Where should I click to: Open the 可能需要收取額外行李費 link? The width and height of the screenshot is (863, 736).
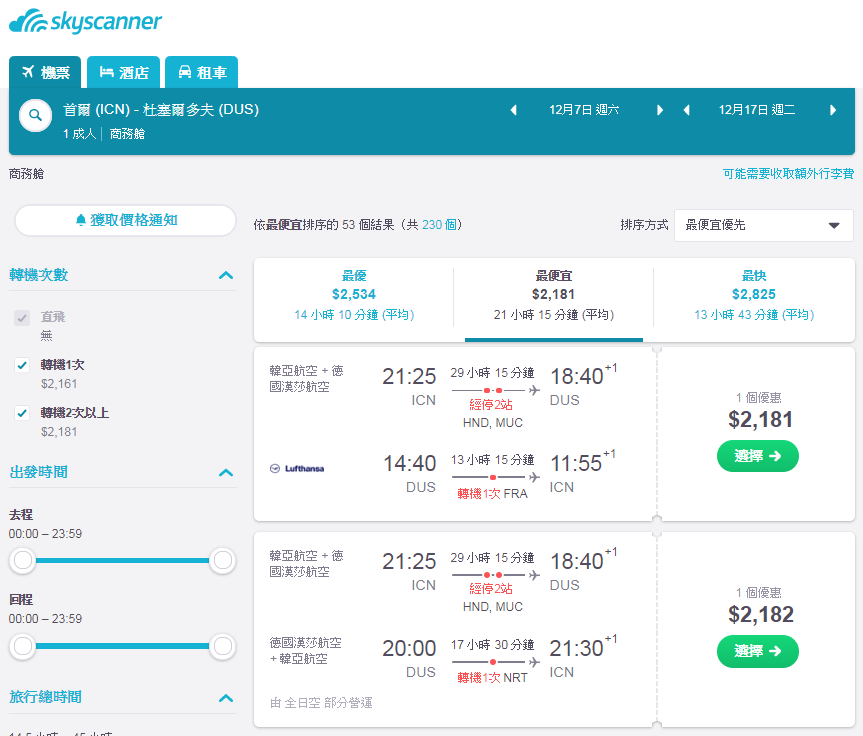pyautogui.click(x=788, y=174)
